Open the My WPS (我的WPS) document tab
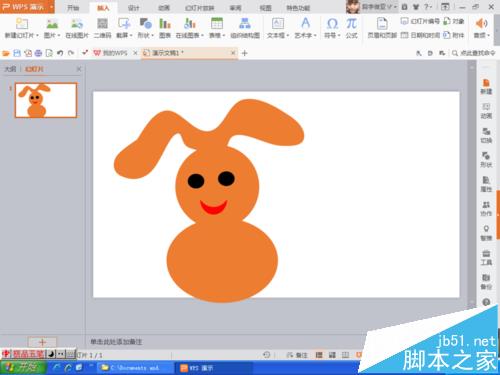The height and width of the screenshot is (375, 500). click(115, 53)
